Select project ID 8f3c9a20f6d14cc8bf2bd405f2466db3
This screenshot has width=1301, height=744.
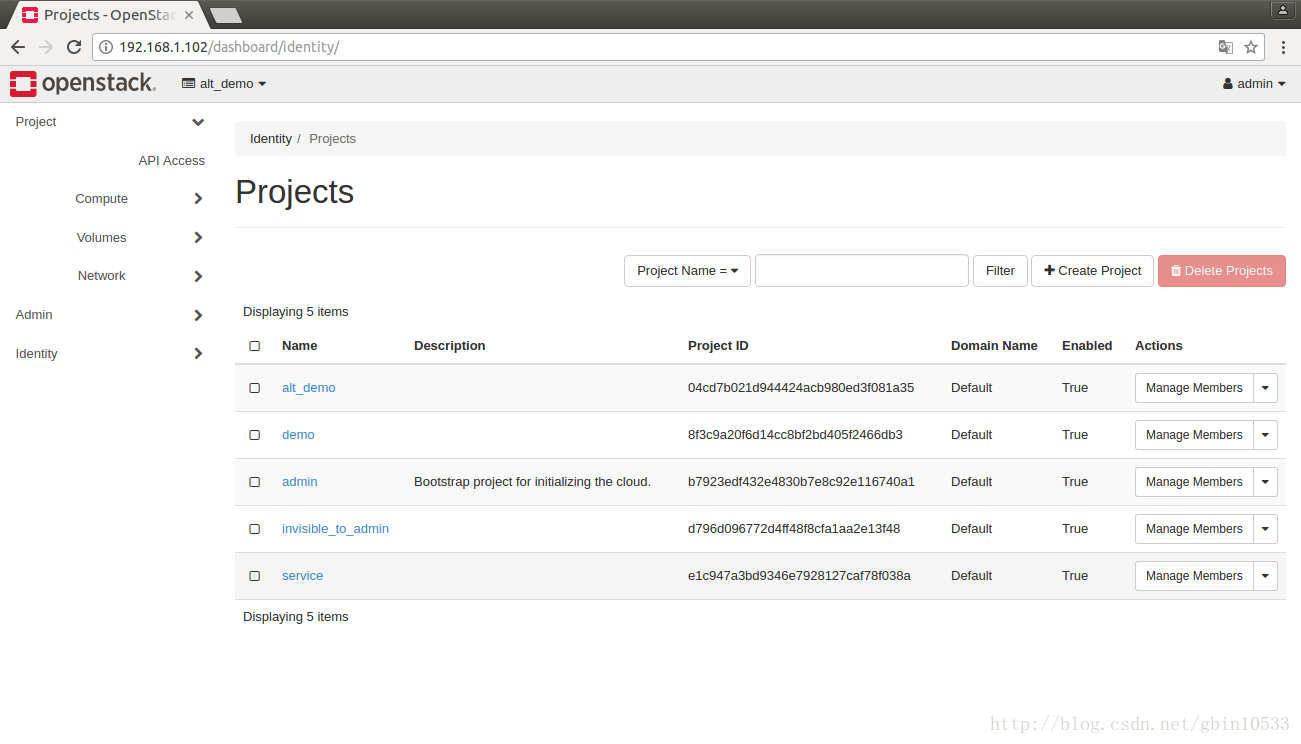(x=795, y=435)
